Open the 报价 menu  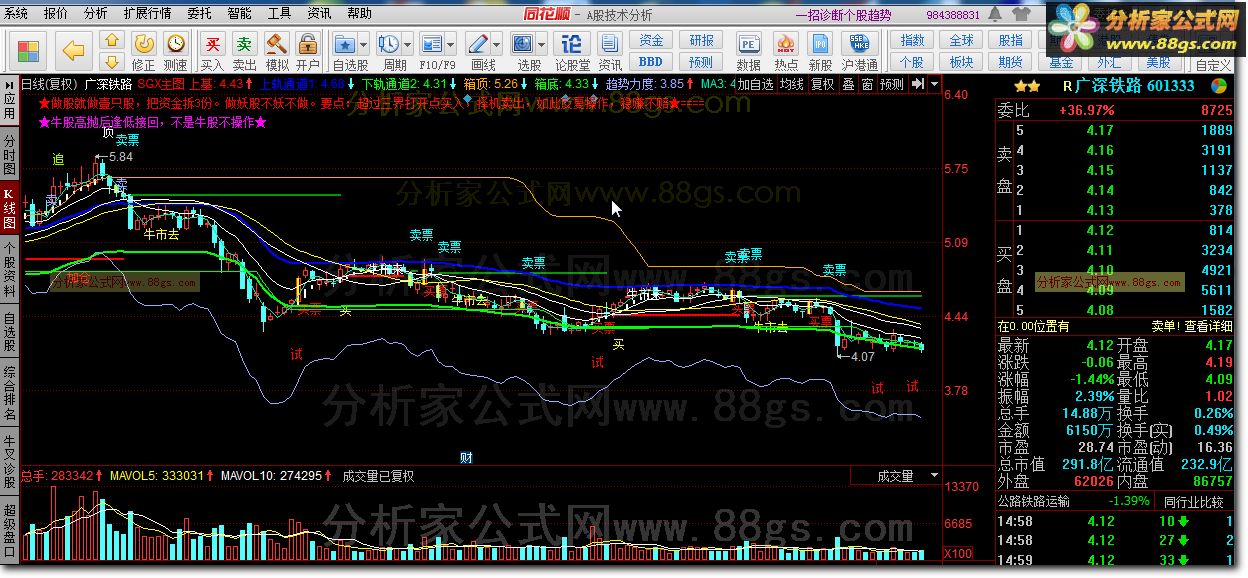click(x=56, y=14)
